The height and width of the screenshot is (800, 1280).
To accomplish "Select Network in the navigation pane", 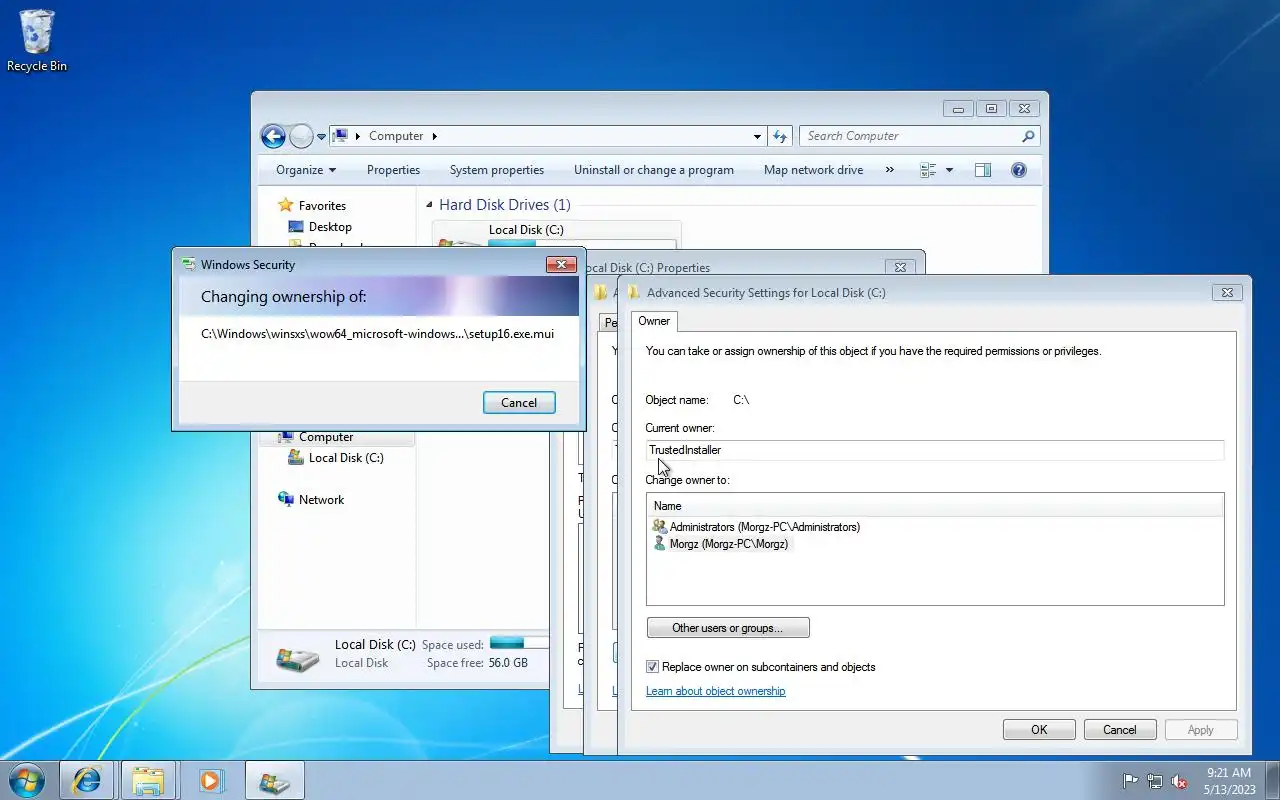I will point(321,500).
